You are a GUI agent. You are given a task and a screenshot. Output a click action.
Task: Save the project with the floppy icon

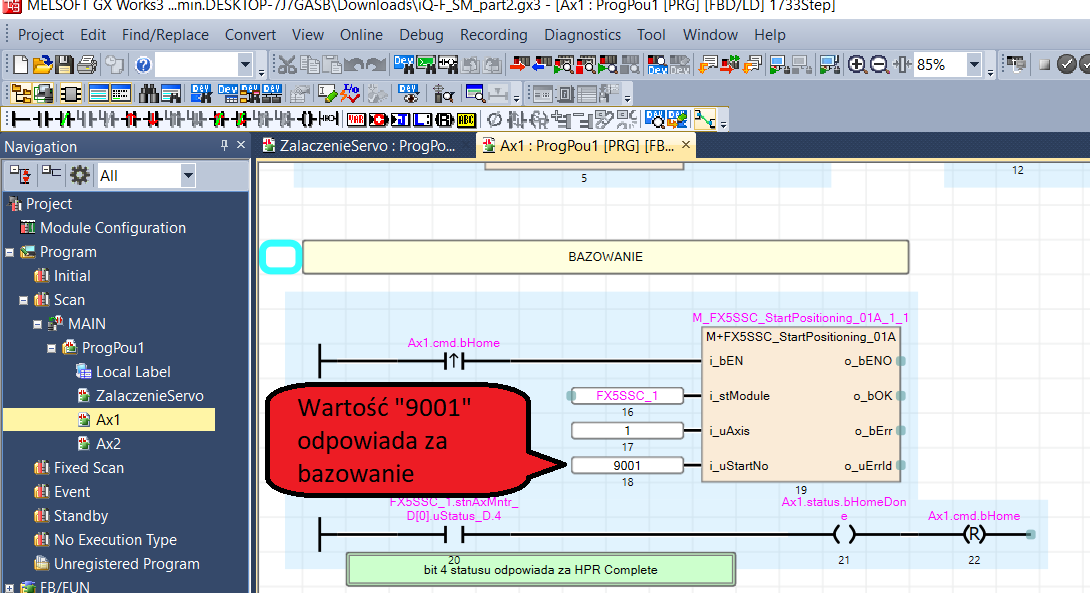point(65,65)
